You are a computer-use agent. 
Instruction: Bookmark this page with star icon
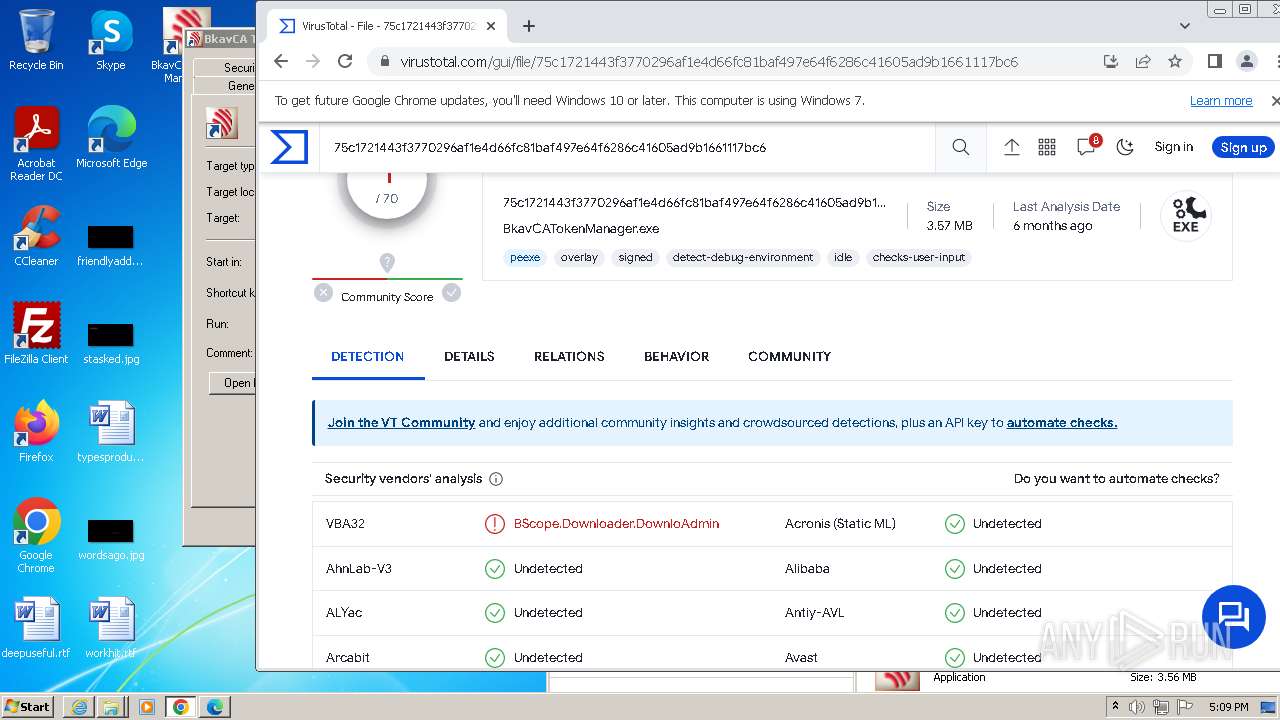(x=1175, y=61)
